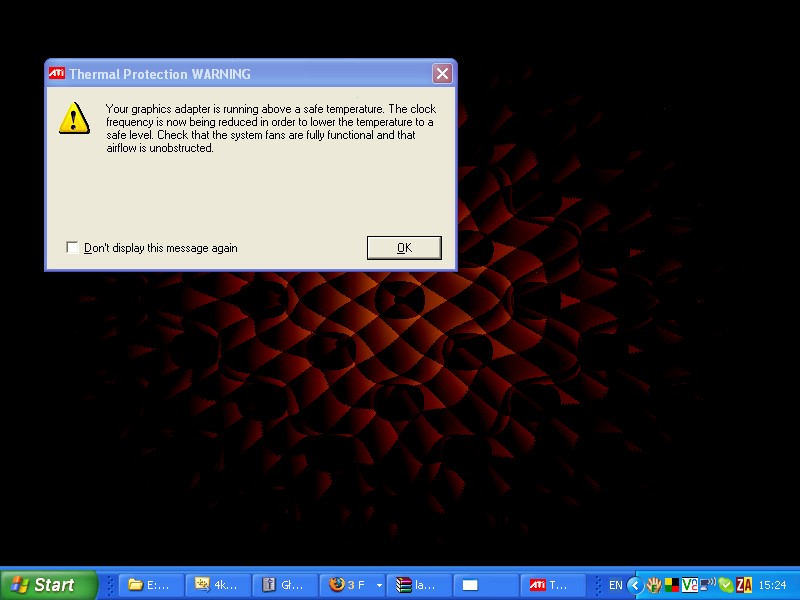Expand hidden system tray icons arrow
Image resolution: width=800 pixels, height=600 pixels.
pos(635,585)
